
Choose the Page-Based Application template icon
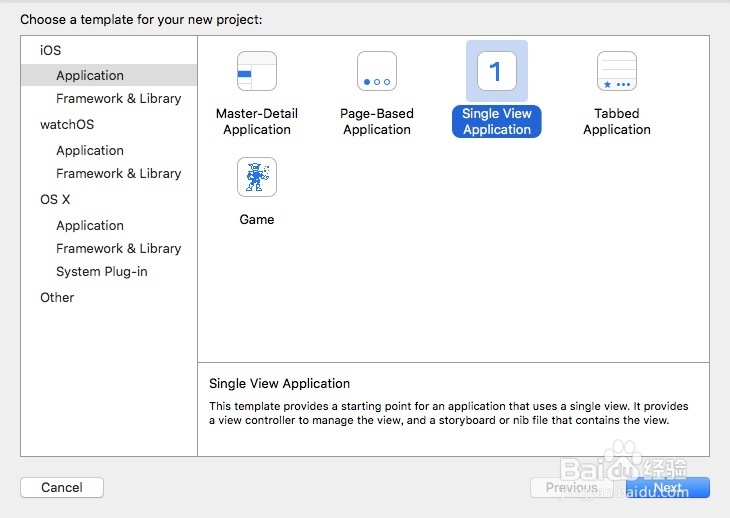[377, 72]
